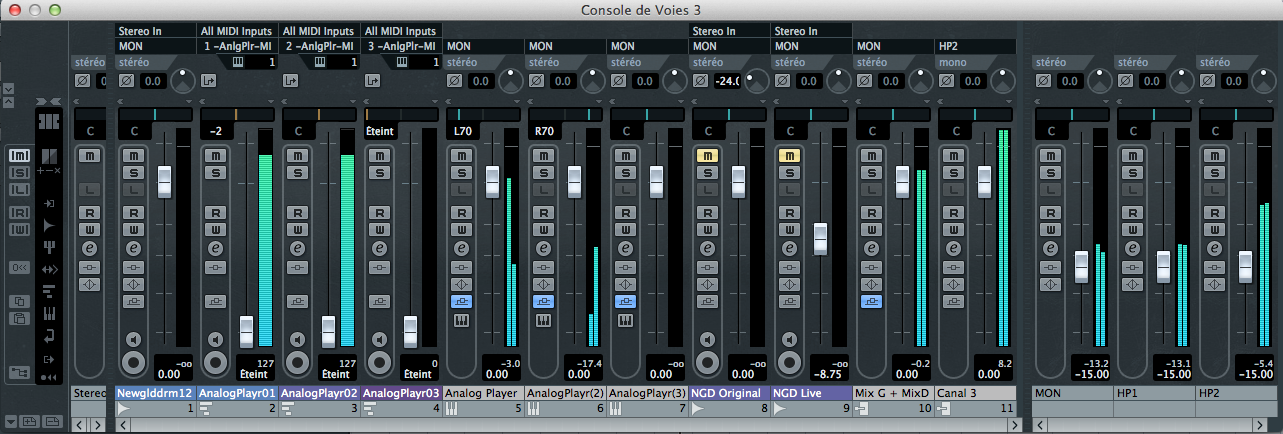Select the NGD Live channel name label
Image resolution: width=1283 pixels, height=434 pixels.
(810, 393)
